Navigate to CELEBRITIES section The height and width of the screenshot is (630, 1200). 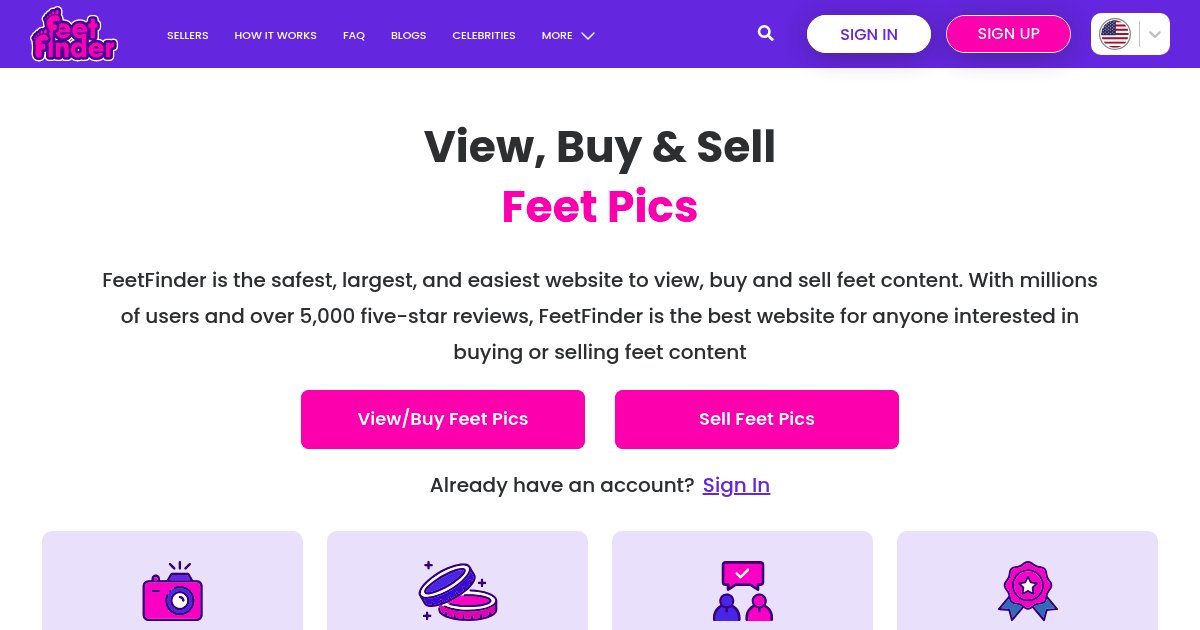[x=484, y=35]
